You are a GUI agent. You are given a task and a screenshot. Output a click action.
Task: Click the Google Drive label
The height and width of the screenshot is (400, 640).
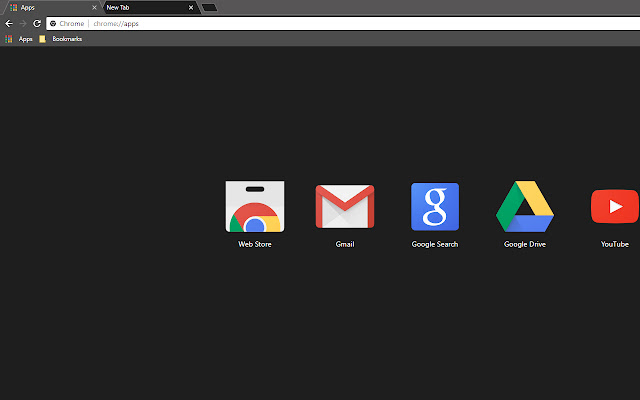click(525, 244)
